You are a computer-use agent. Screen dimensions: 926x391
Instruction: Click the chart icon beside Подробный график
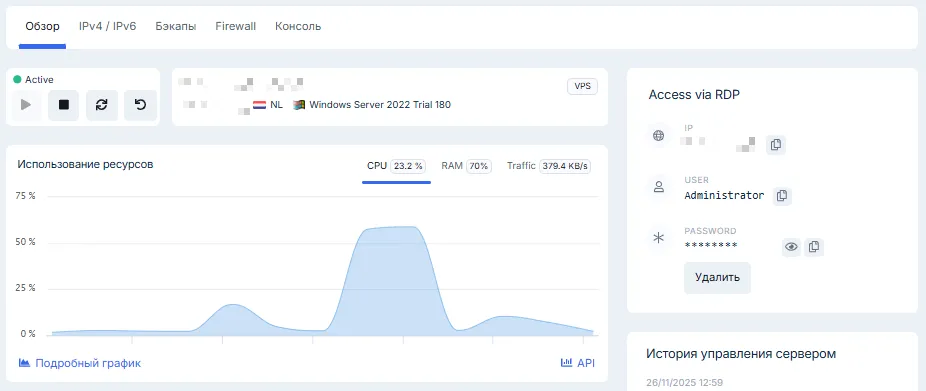tap(24, 363)
